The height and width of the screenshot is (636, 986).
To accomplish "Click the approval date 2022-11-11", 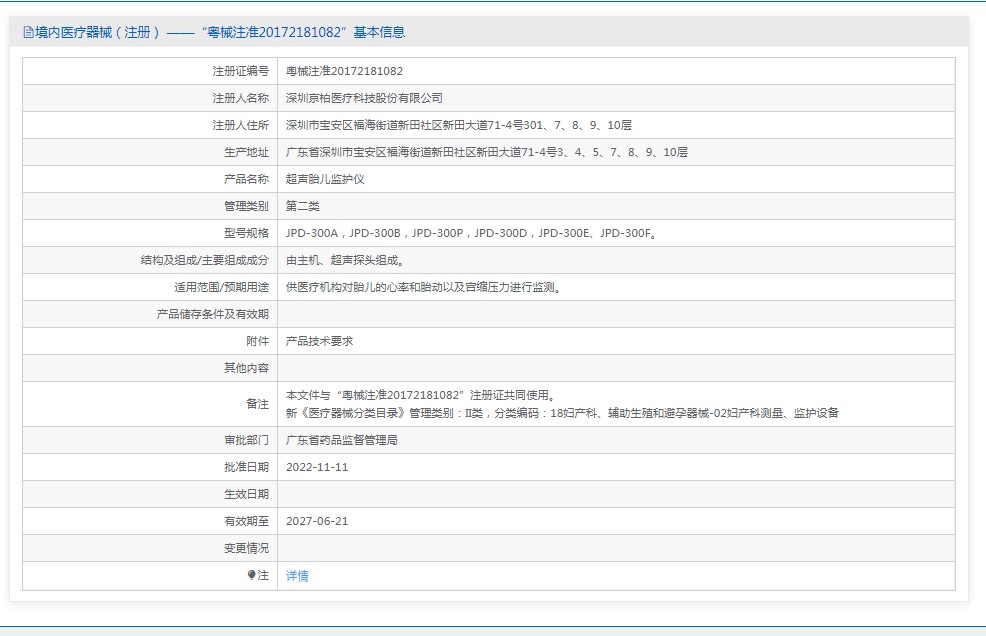I will point(317,467).
